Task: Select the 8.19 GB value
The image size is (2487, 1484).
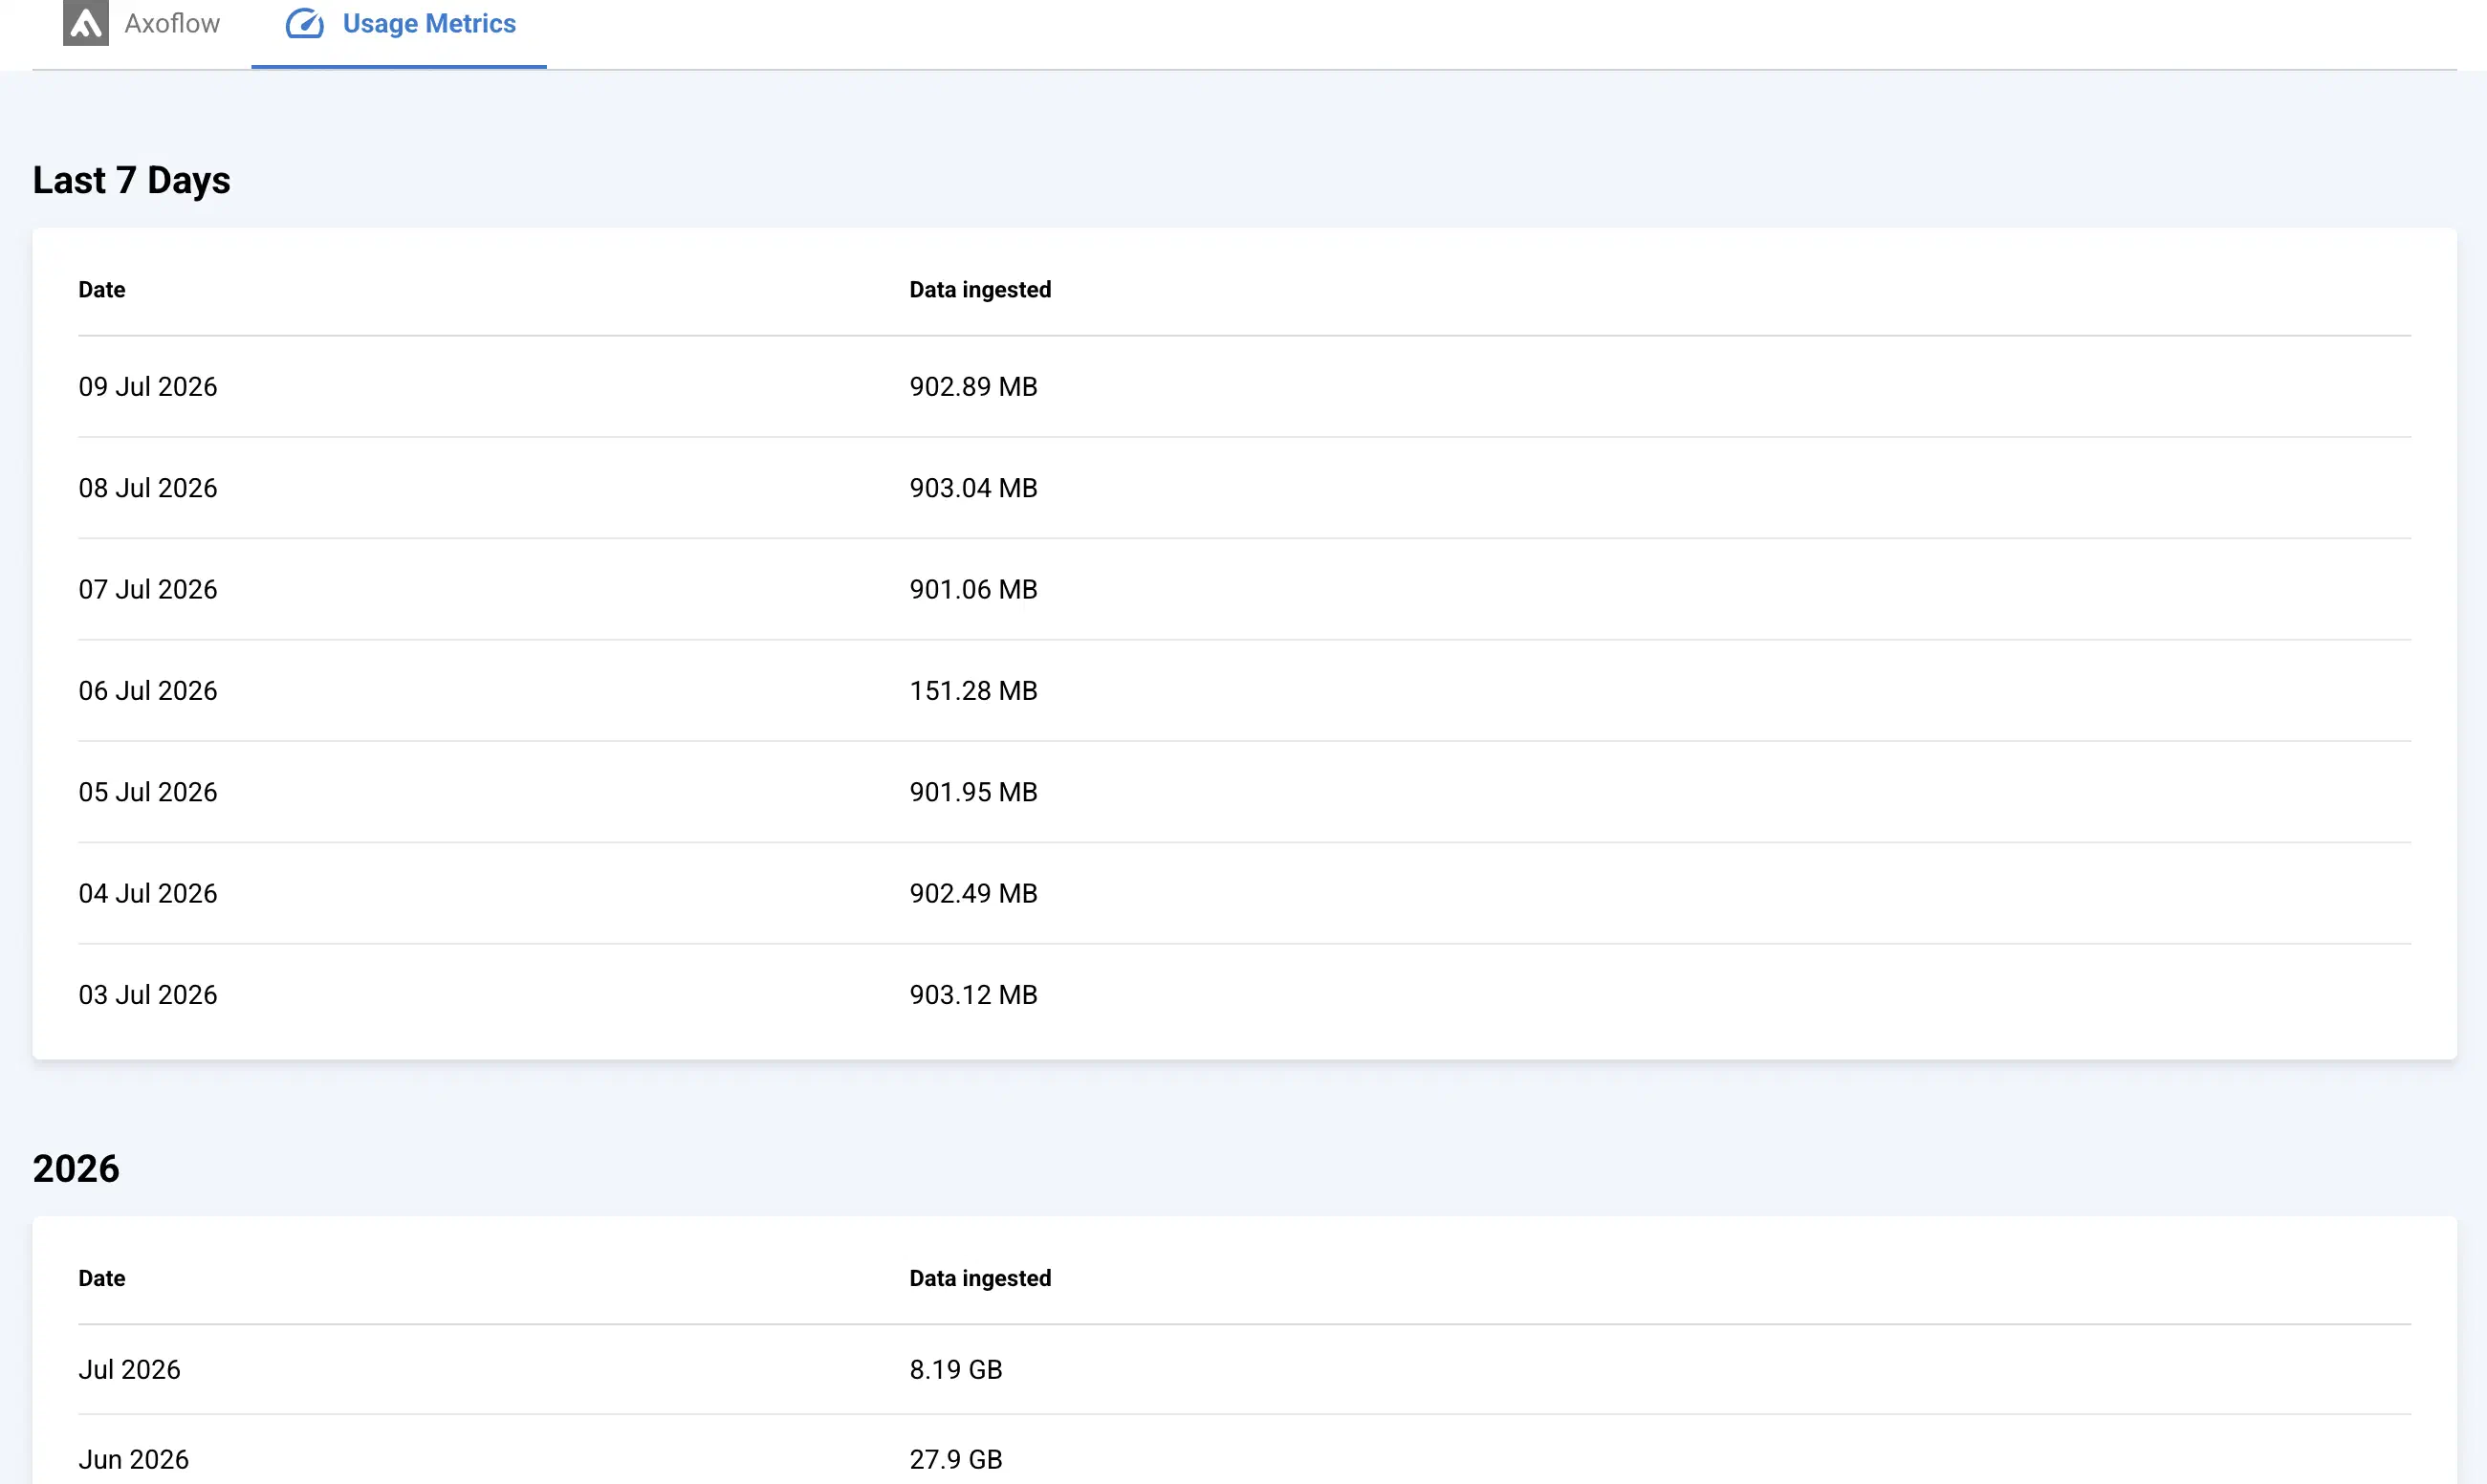Action: tap(956, 1370)
